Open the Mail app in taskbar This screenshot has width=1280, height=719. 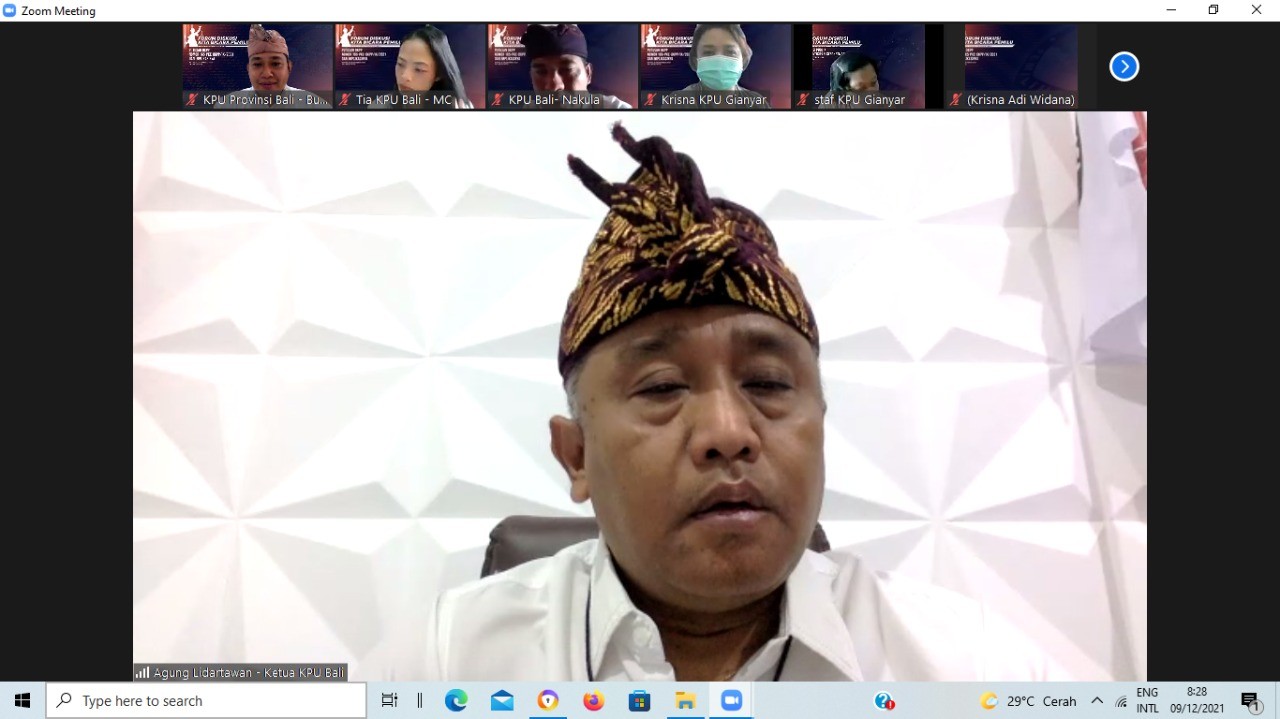502,701
